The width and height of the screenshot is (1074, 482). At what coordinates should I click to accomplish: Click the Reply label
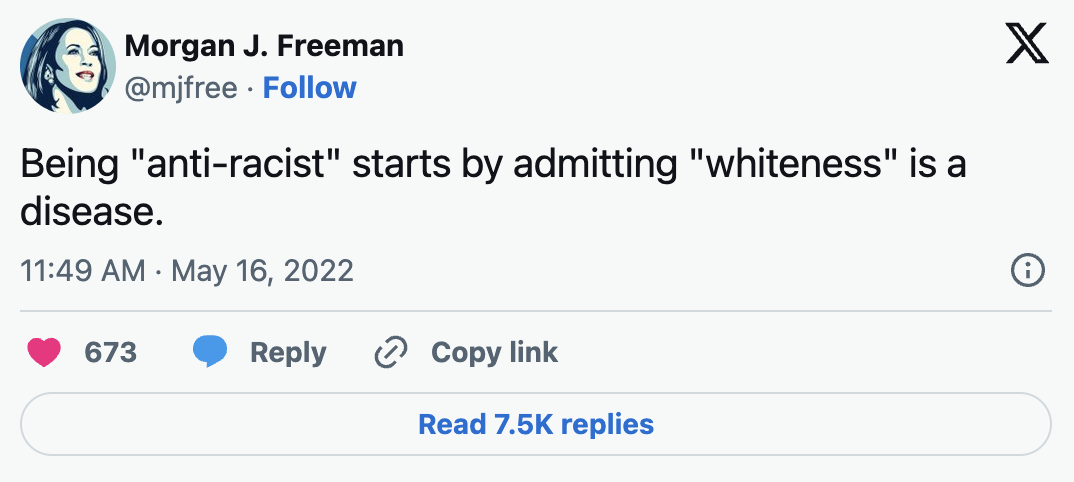point(288,352)
